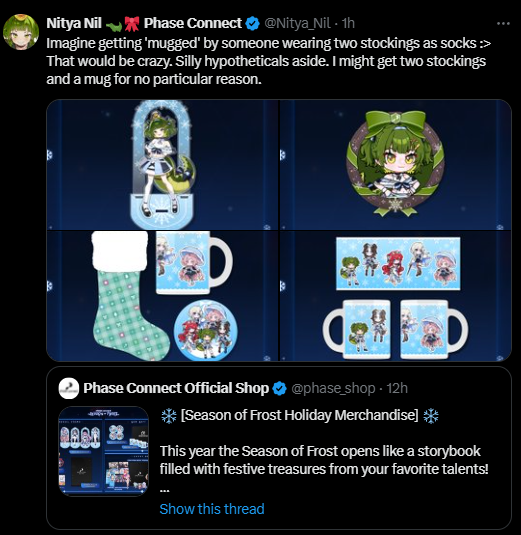
Task: Click the snowflake emoji before Season of Frost
Action: pos(169,416)
